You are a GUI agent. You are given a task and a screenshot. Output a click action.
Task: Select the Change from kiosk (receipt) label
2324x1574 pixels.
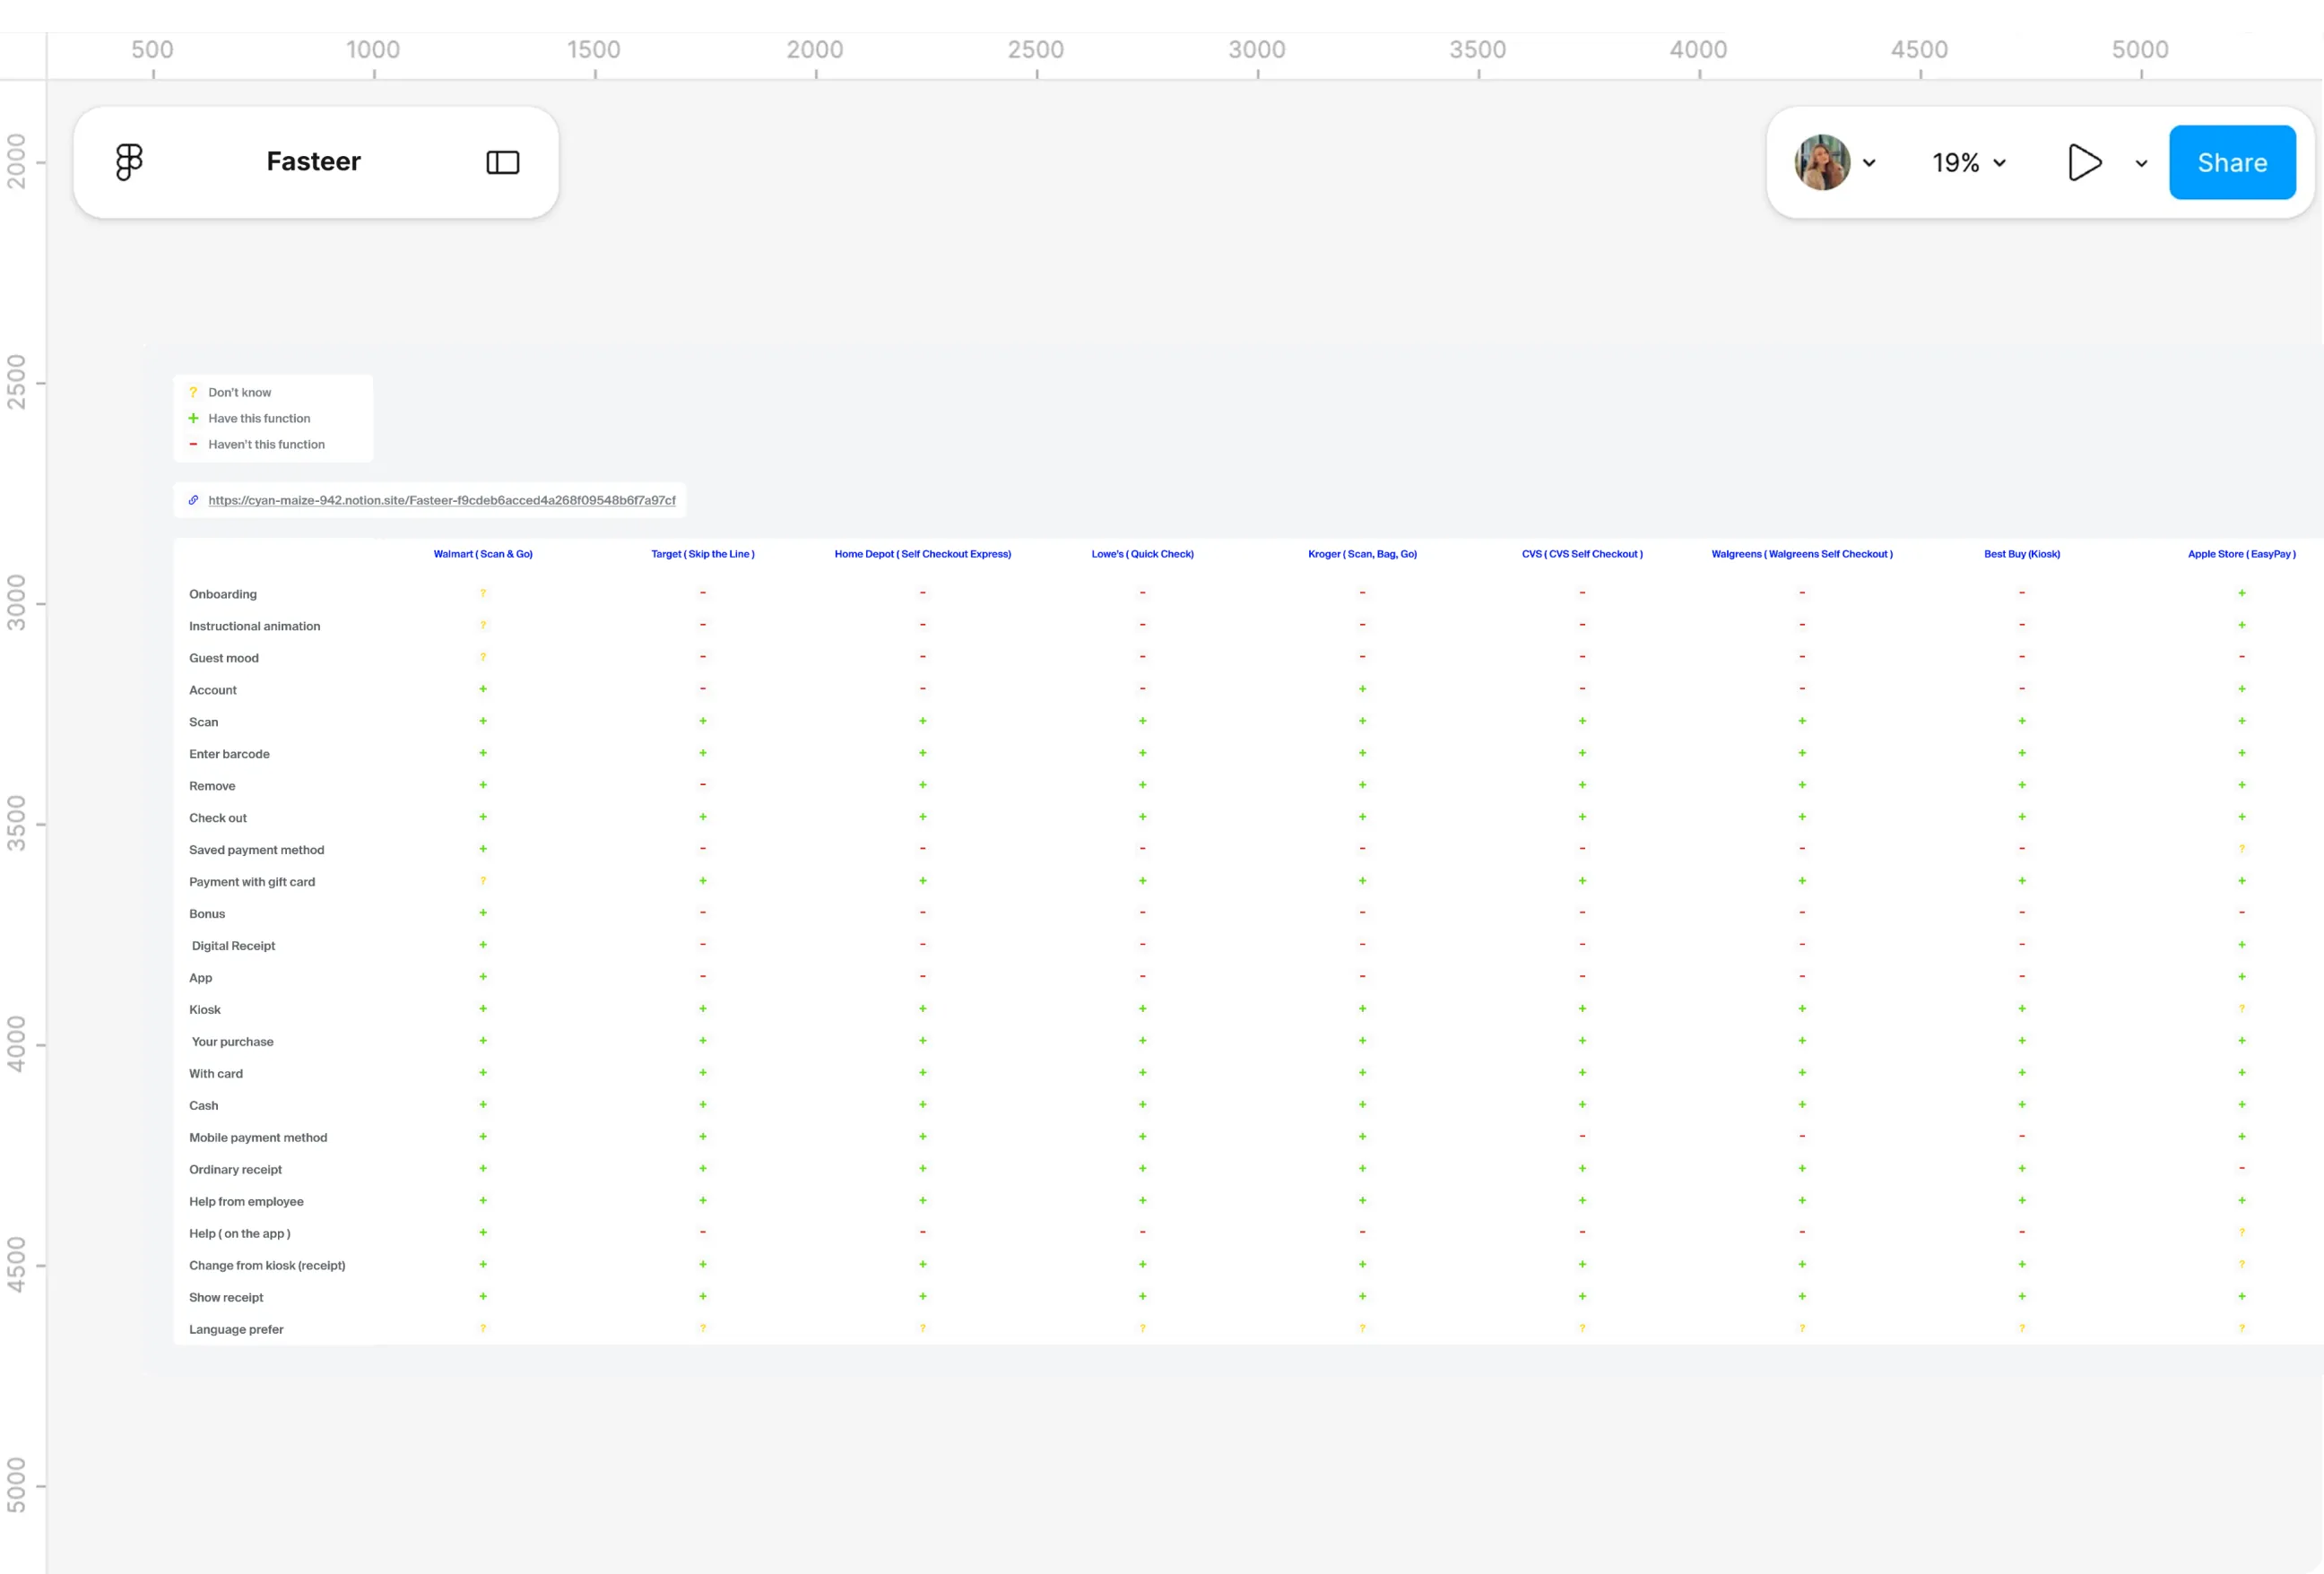[267, 1266]
